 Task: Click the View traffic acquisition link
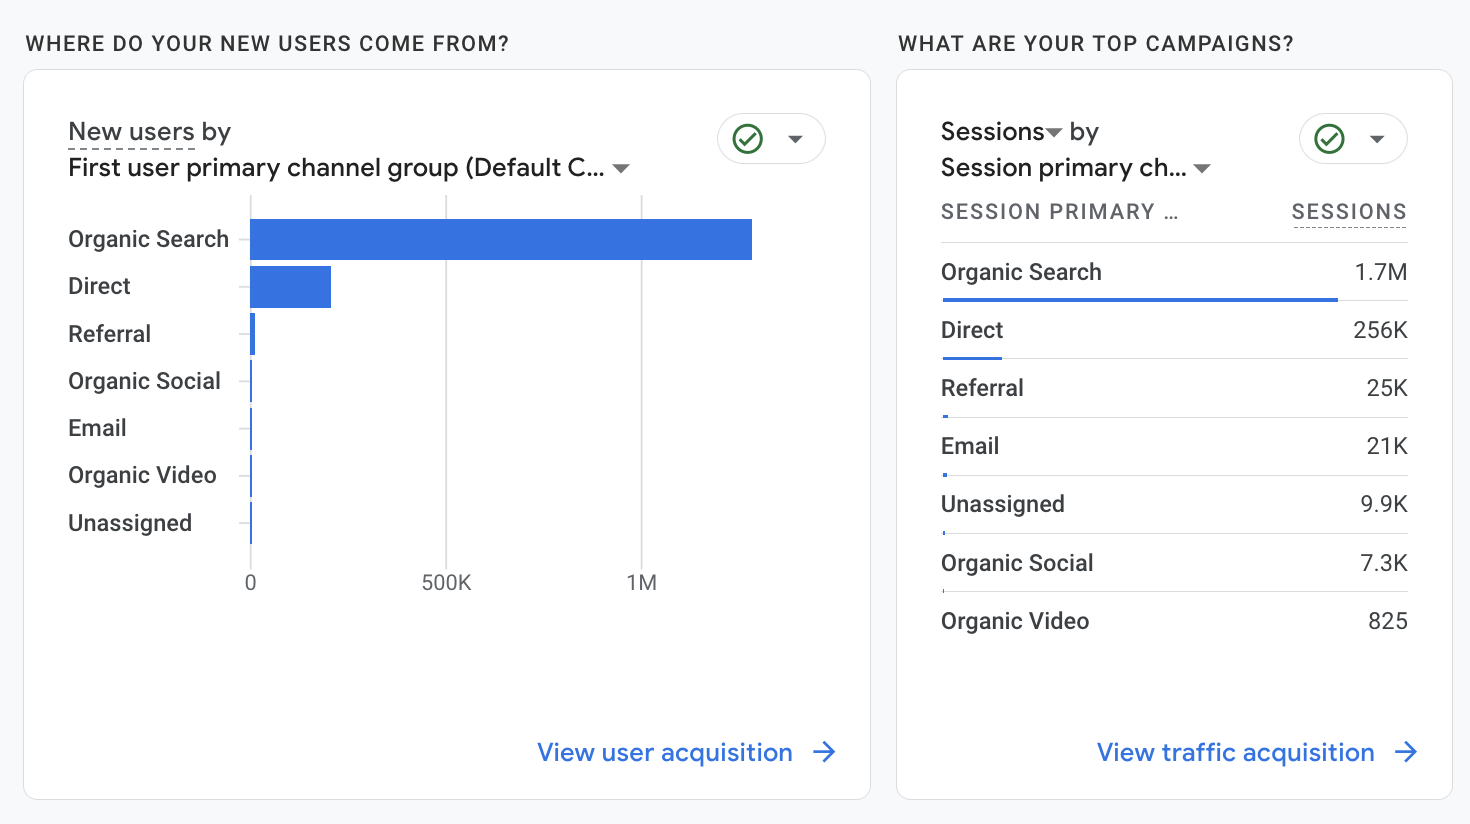(1235, 752)
